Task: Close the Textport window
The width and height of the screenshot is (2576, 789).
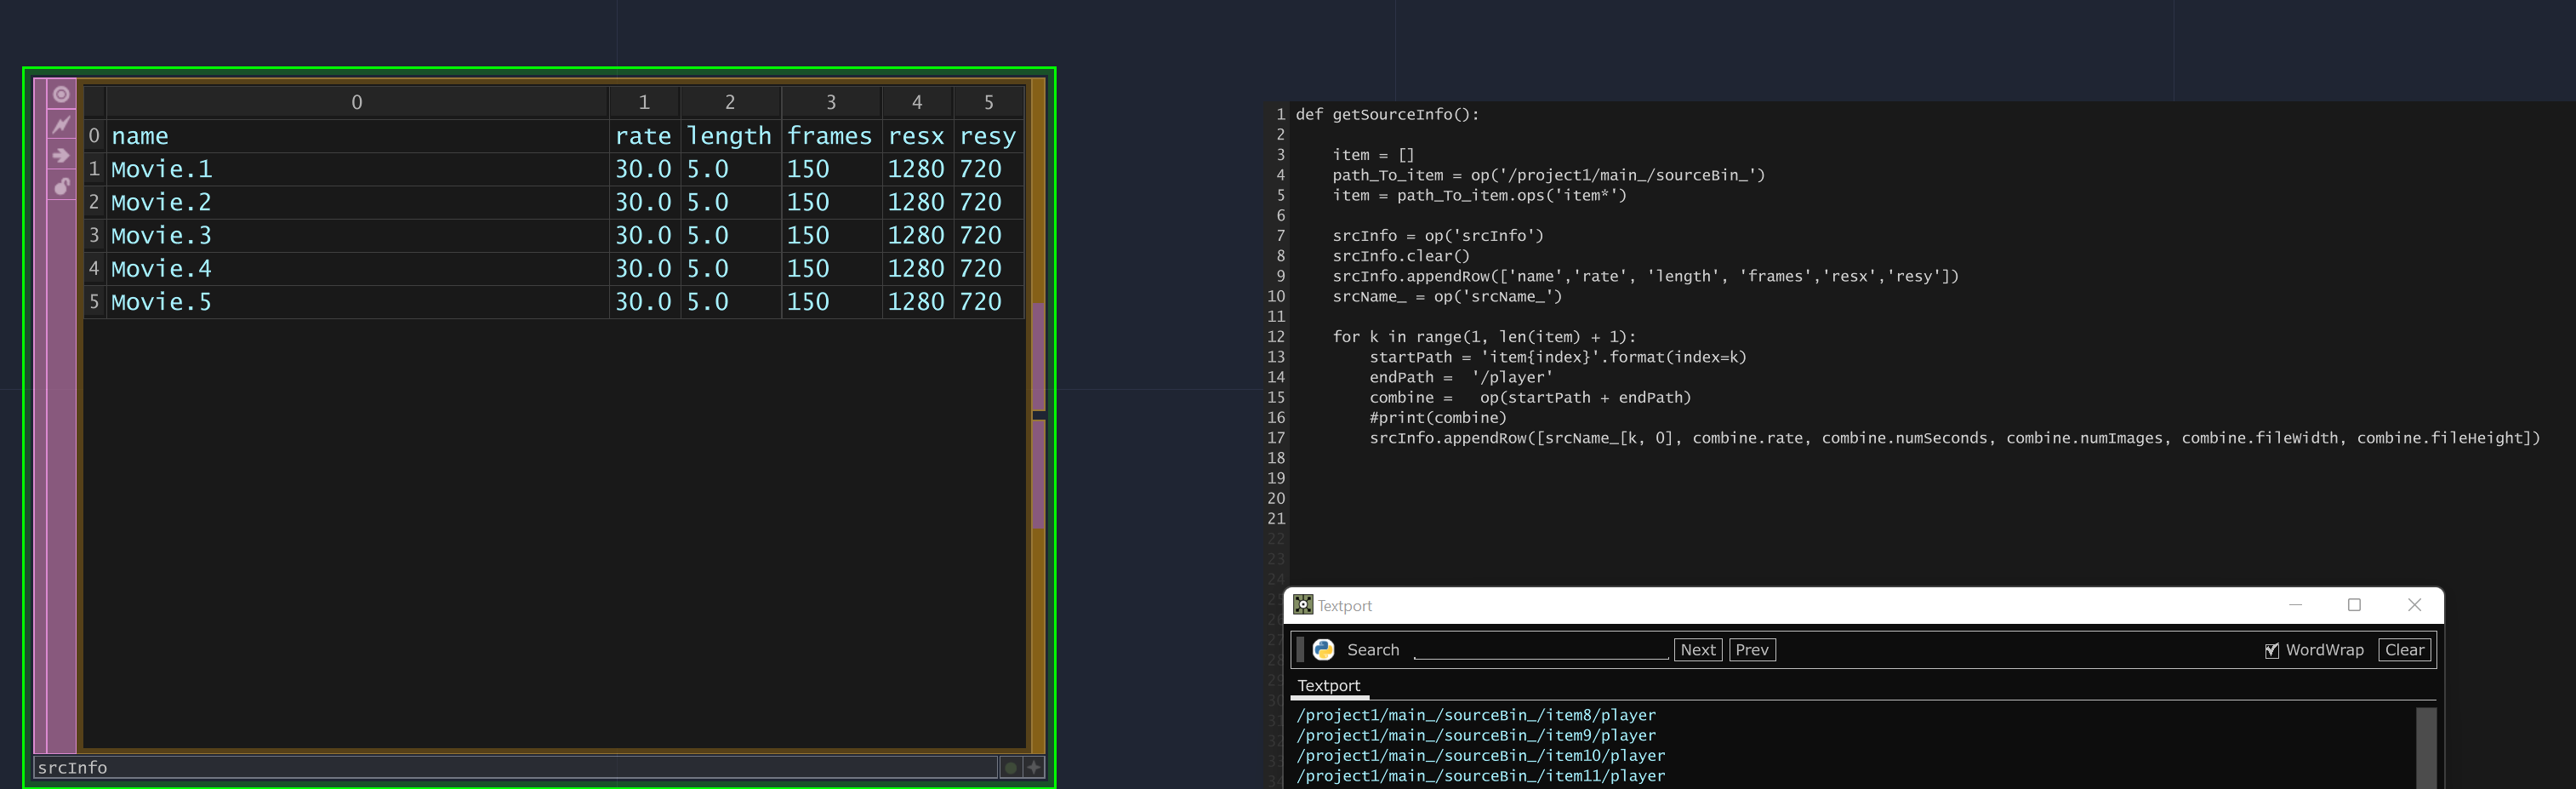Action: (2414, 605)
